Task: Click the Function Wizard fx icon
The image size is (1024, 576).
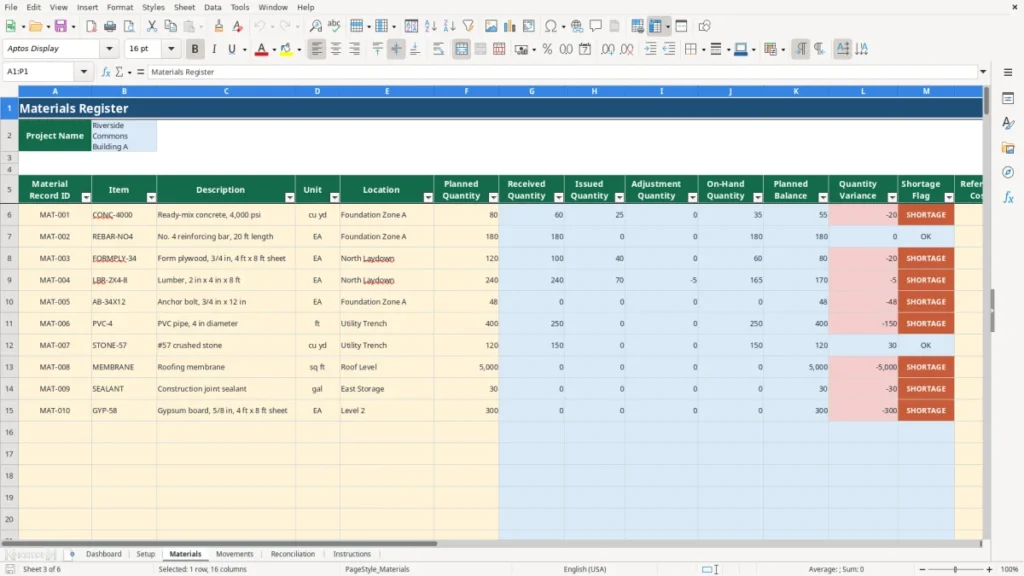Action: pos(106,72)
